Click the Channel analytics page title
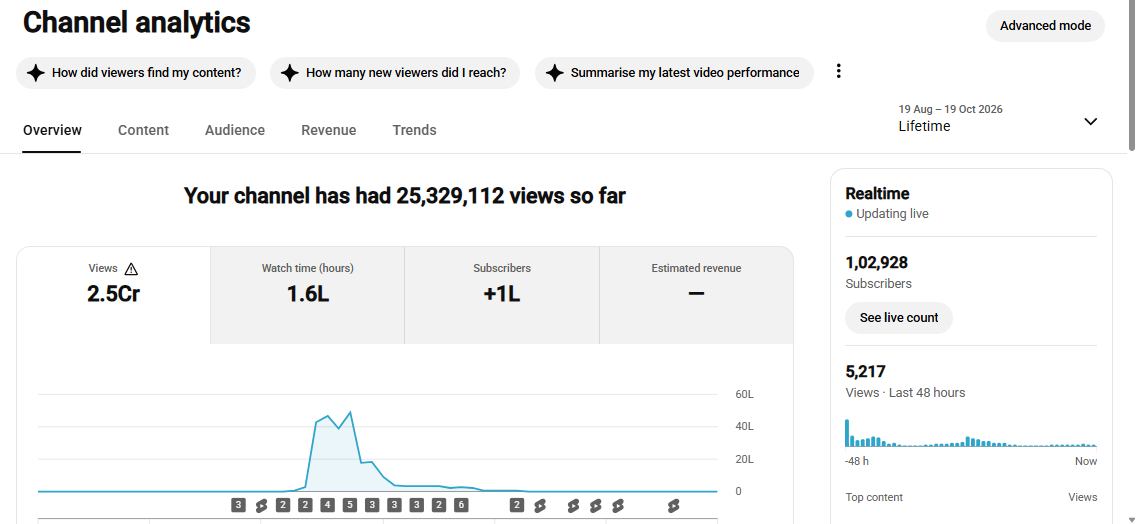Image resolution: width=1136 pixels, height=524 pixels. tap(136, 23)
